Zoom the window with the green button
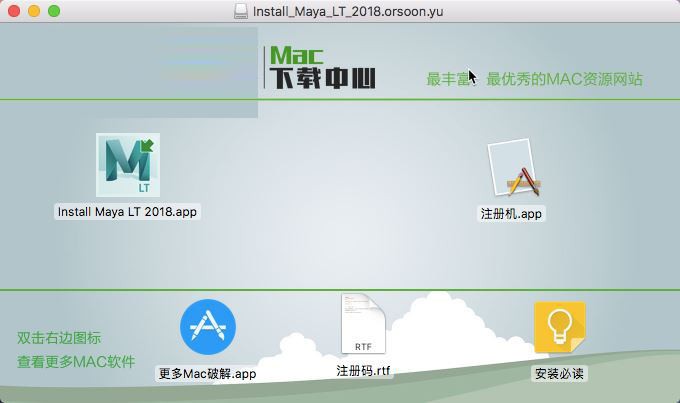 tap(54, 11)
